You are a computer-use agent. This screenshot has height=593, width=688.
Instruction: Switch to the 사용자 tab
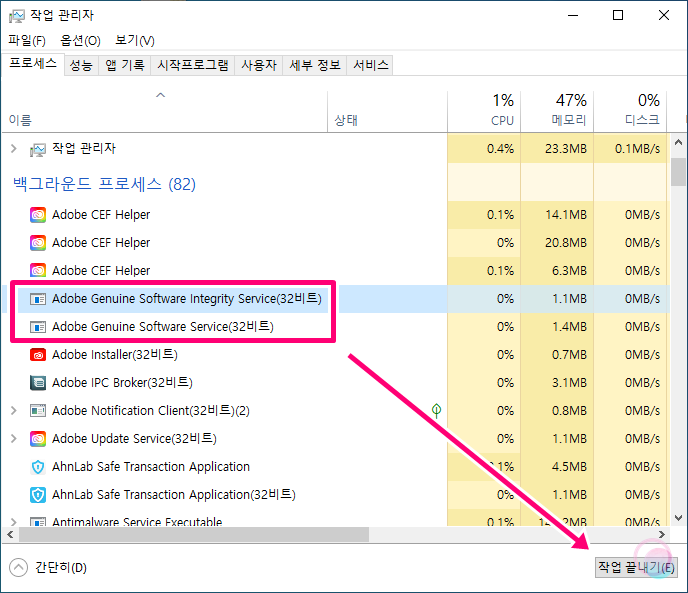tap(259, 65)
